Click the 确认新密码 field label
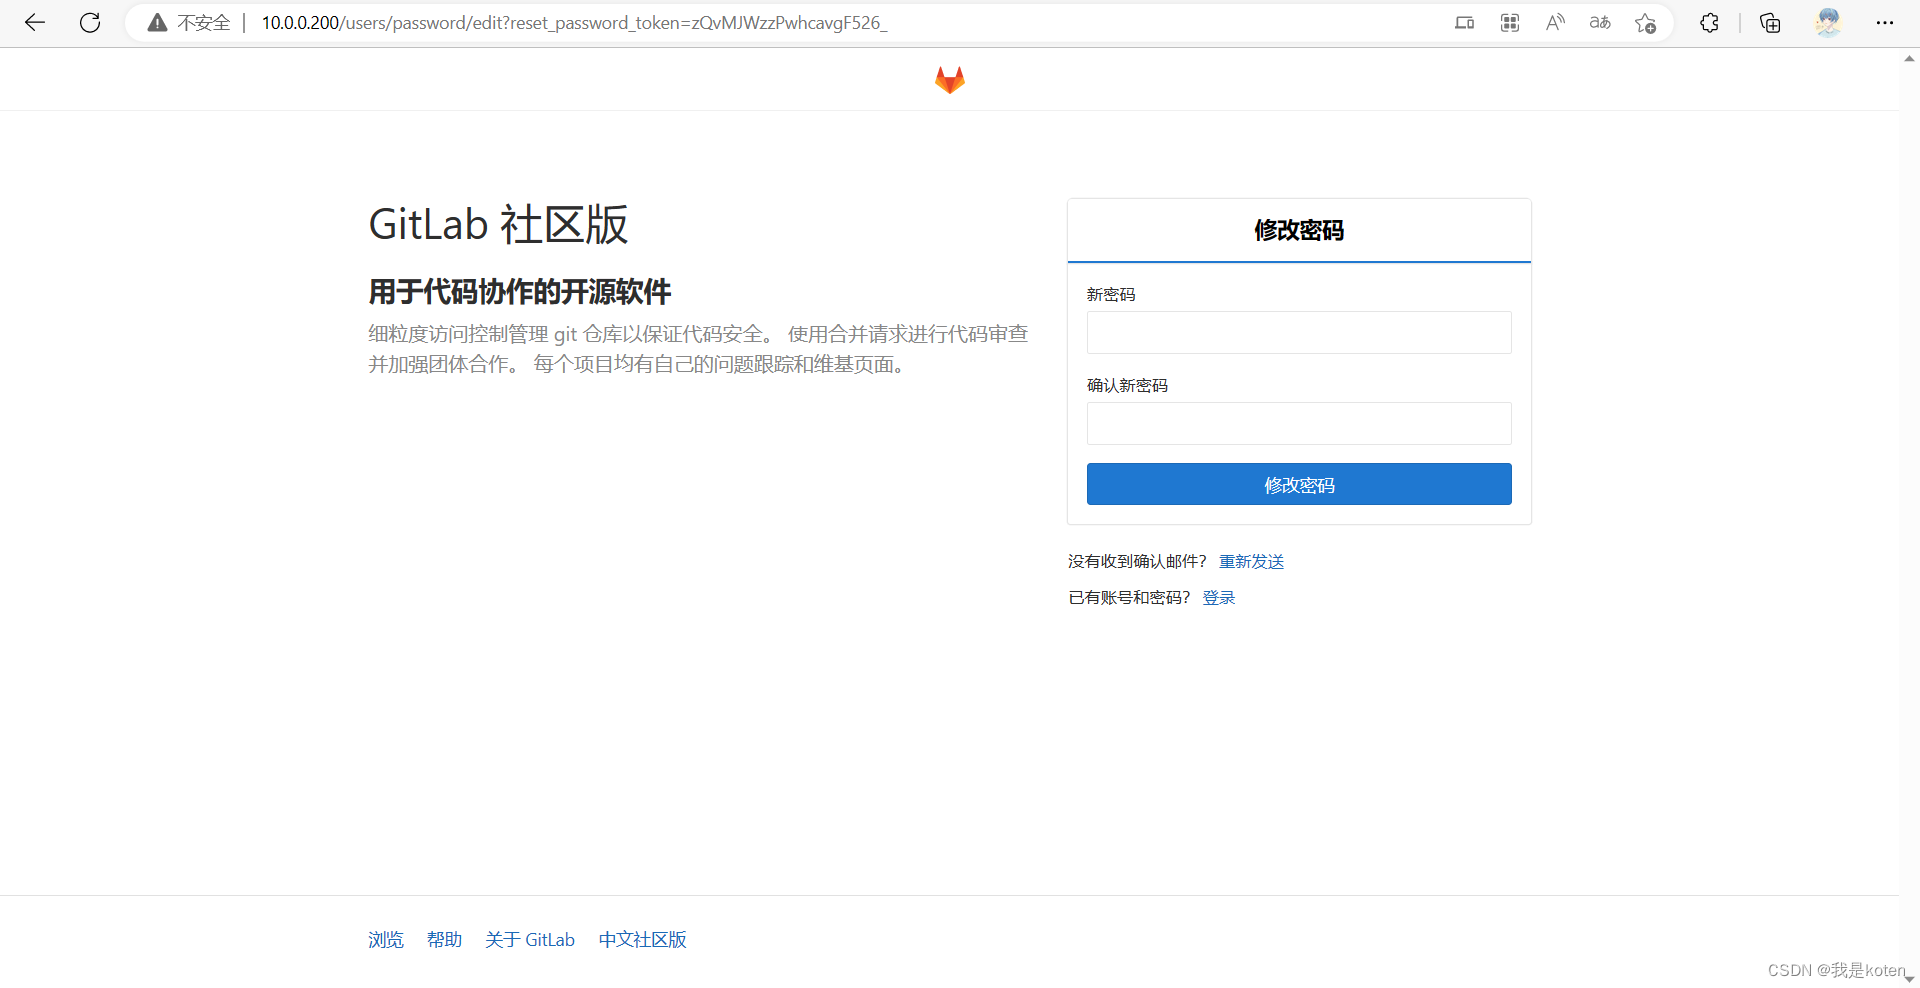Viewport: 1920px width, 988px height. tap(1127, 386)
